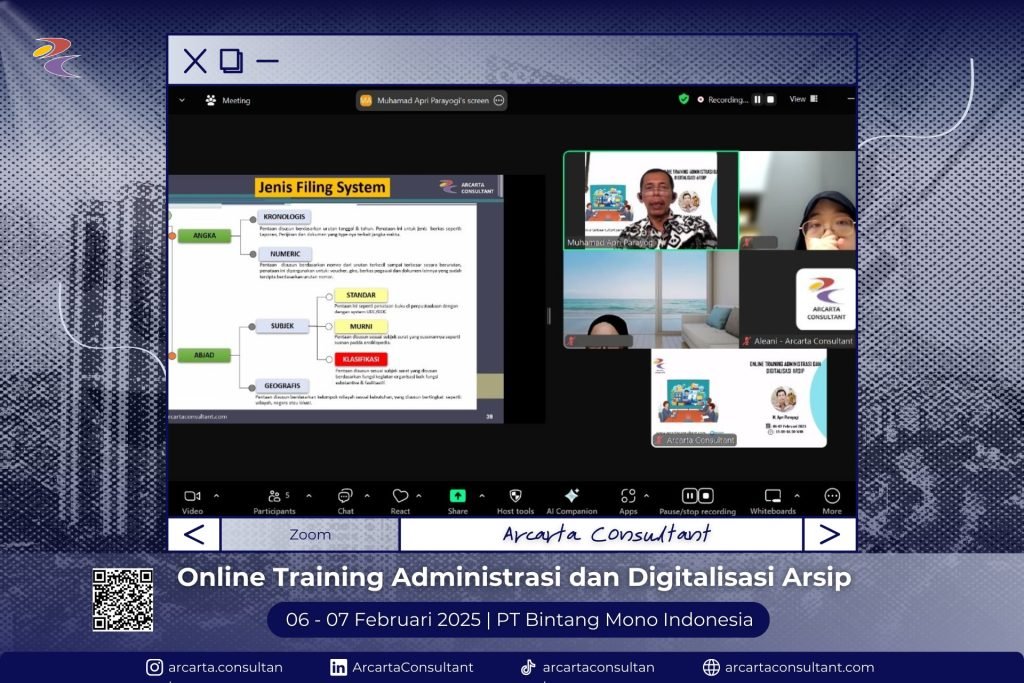Click Pause/stop recording in bottom toolbar

(x=697, y=496)
